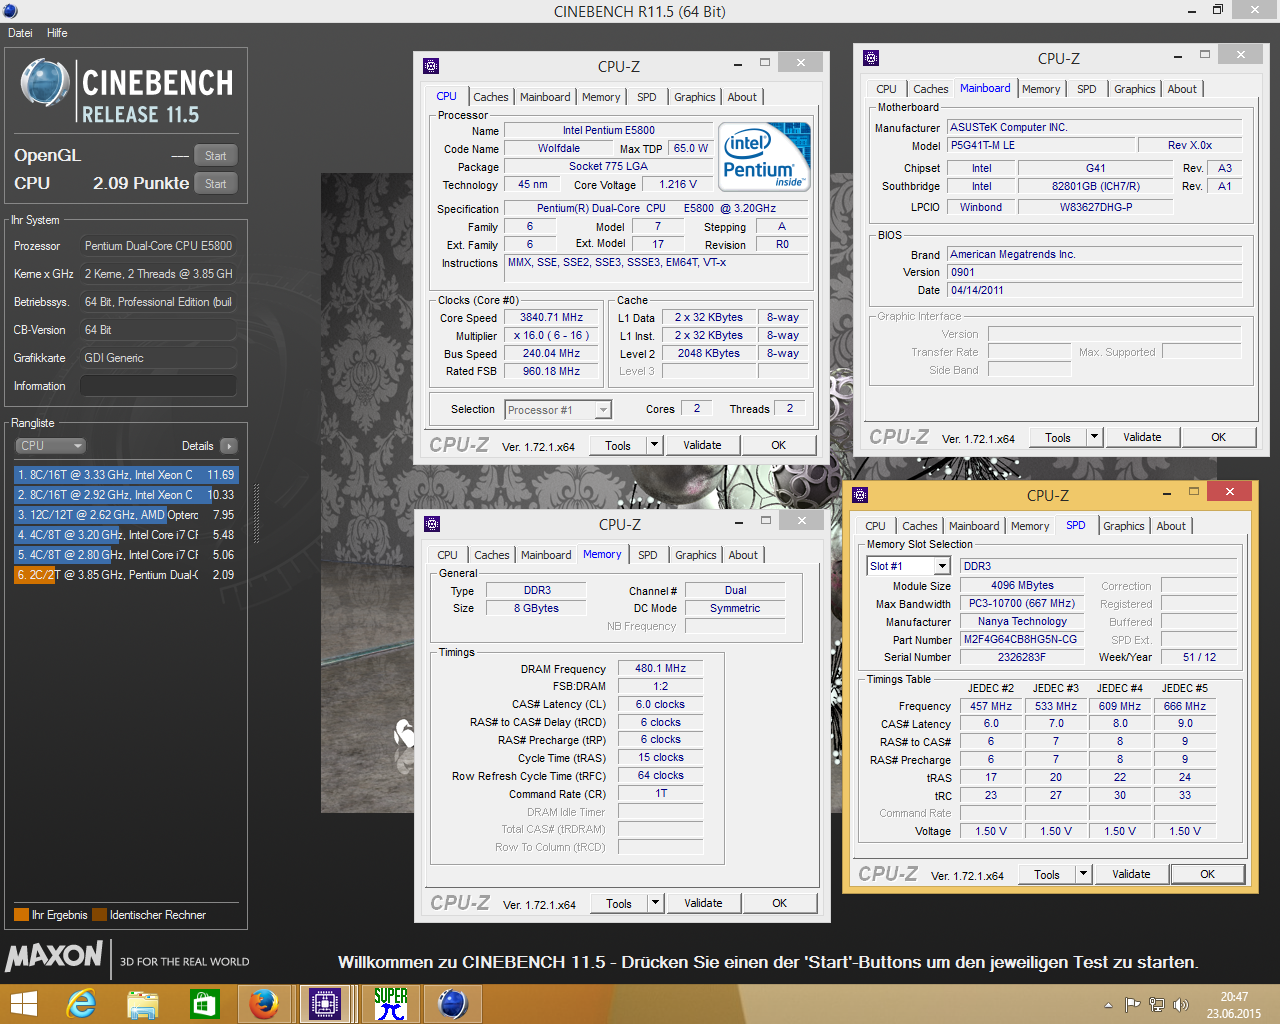1280x1024 pixels.
Task: Click the mainboard Model P5G41T-M LE
Action: pos(1039,145)
